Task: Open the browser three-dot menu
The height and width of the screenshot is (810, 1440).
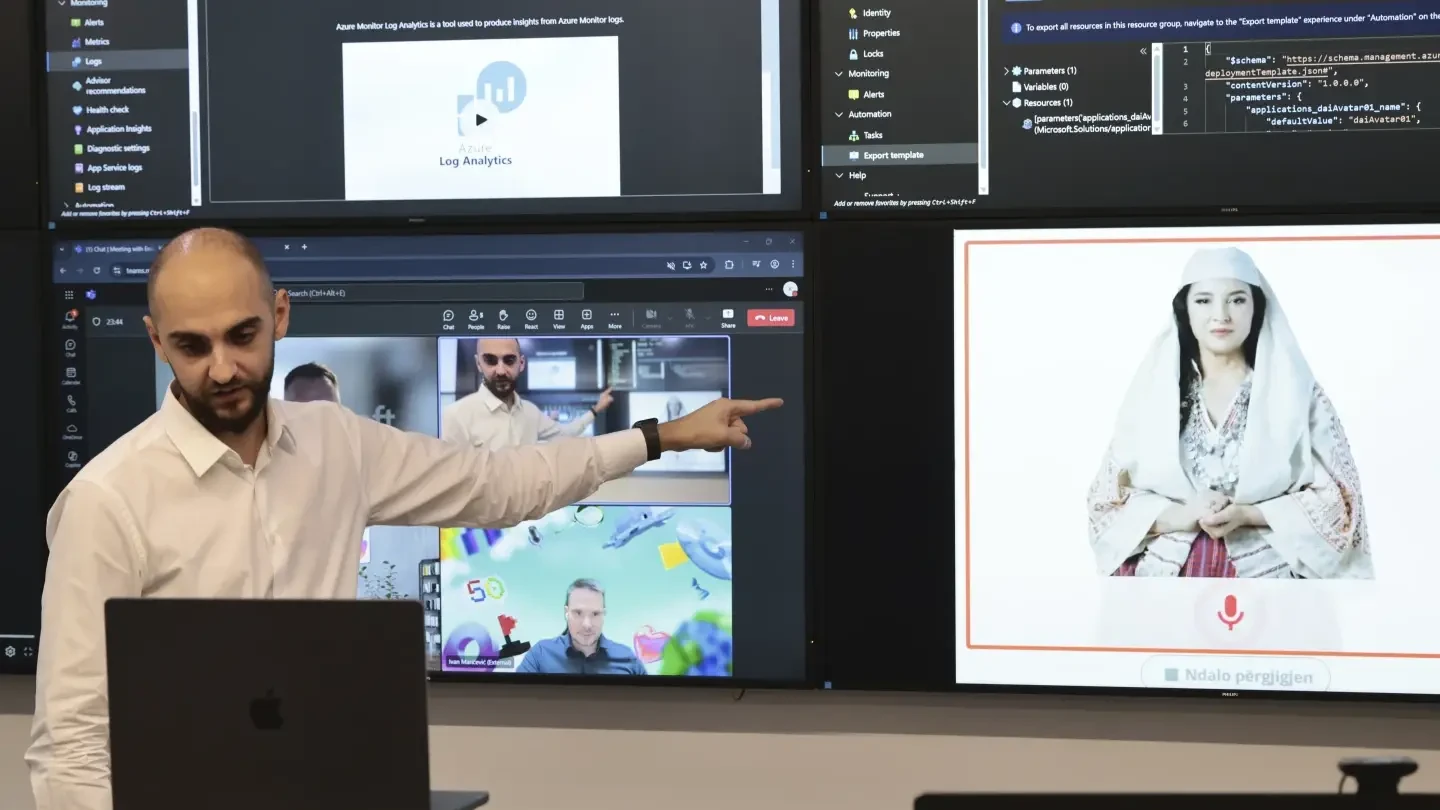Action: 794,265
